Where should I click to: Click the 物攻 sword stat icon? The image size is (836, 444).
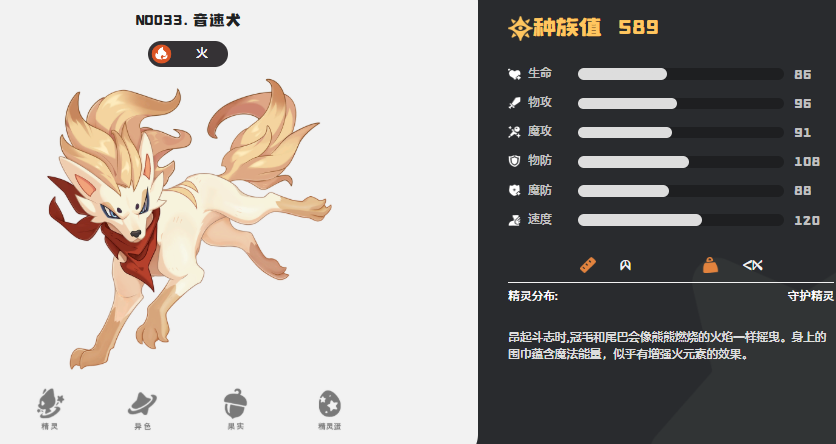coord(514,103)
